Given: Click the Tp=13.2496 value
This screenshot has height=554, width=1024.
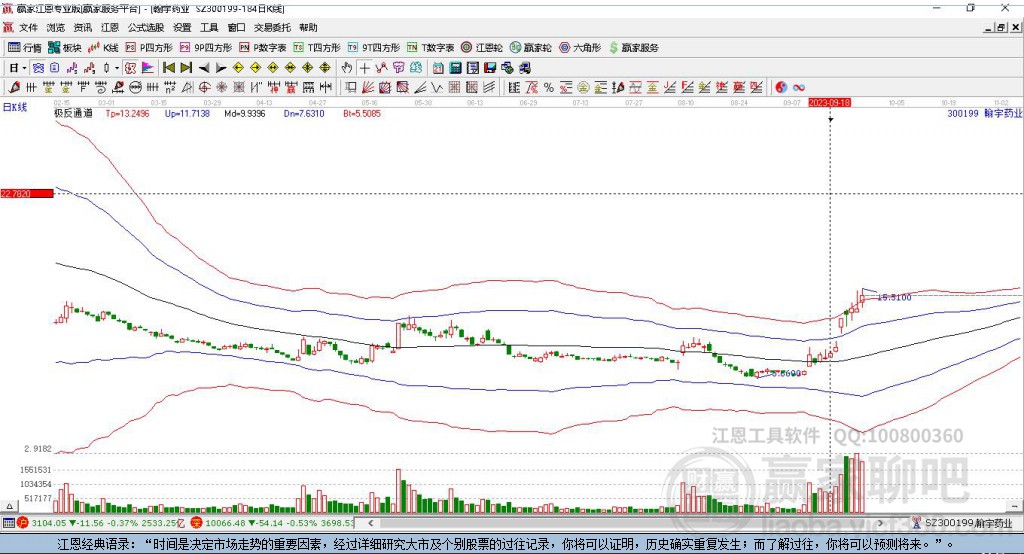Looking at the screenshot, I should pyautogui.click(x=127, y=114).
